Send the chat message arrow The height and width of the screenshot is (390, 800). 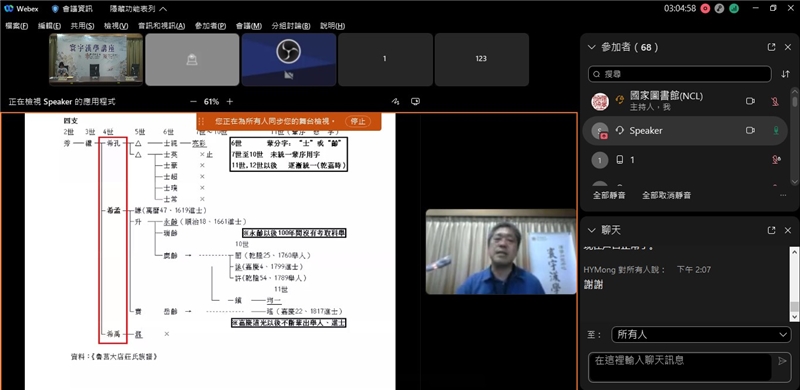click(x=782, y=361)
